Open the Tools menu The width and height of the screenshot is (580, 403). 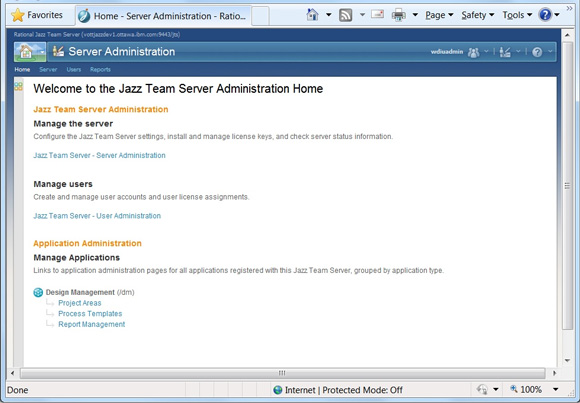pyautogui.click(x=517, y=15)
